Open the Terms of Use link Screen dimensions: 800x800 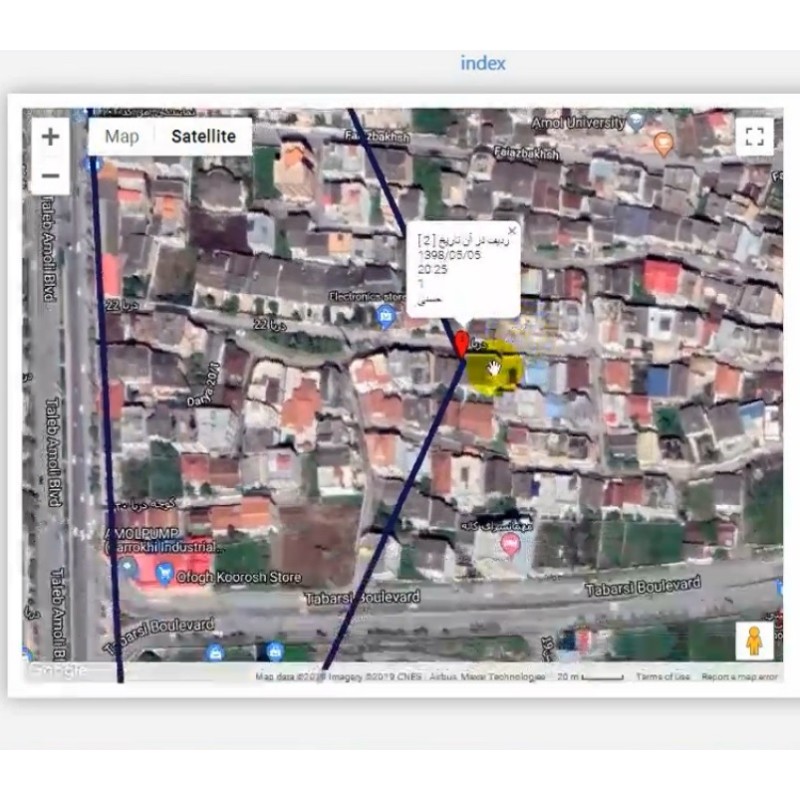[662, 677]
